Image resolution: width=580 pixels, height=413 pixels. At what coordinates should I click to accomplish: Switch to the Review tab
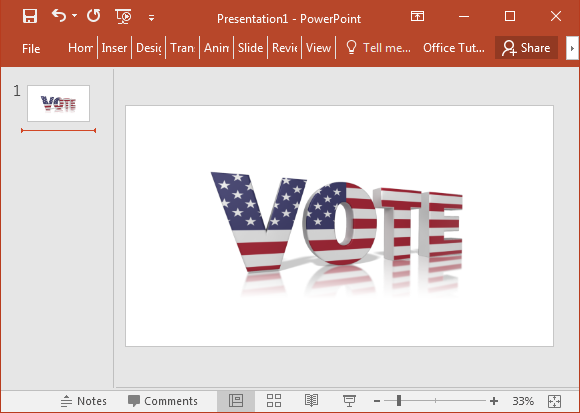click(284, 48)
